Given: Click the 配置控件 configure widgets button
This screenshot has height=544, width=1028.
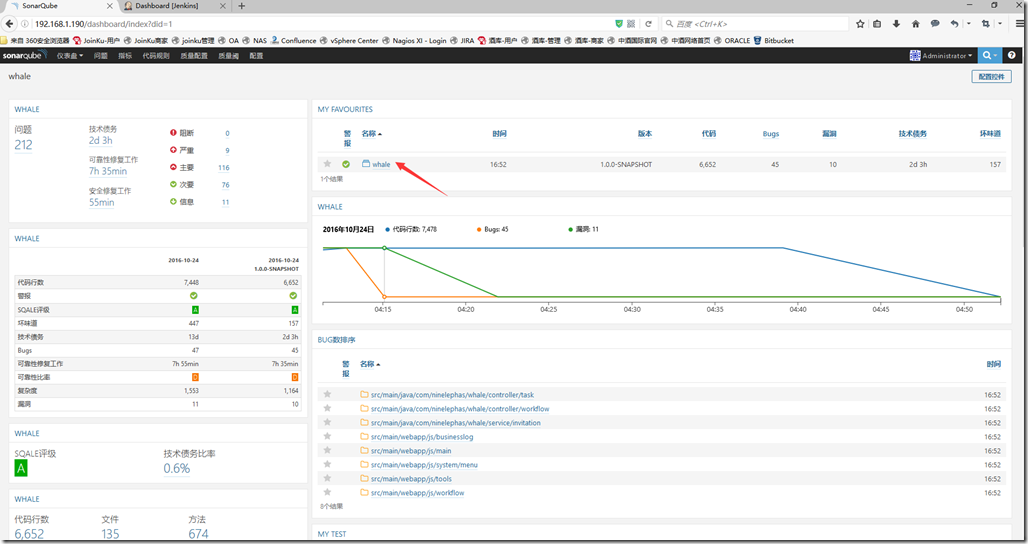Looking at the screenshot, I should tap(991, 77).
